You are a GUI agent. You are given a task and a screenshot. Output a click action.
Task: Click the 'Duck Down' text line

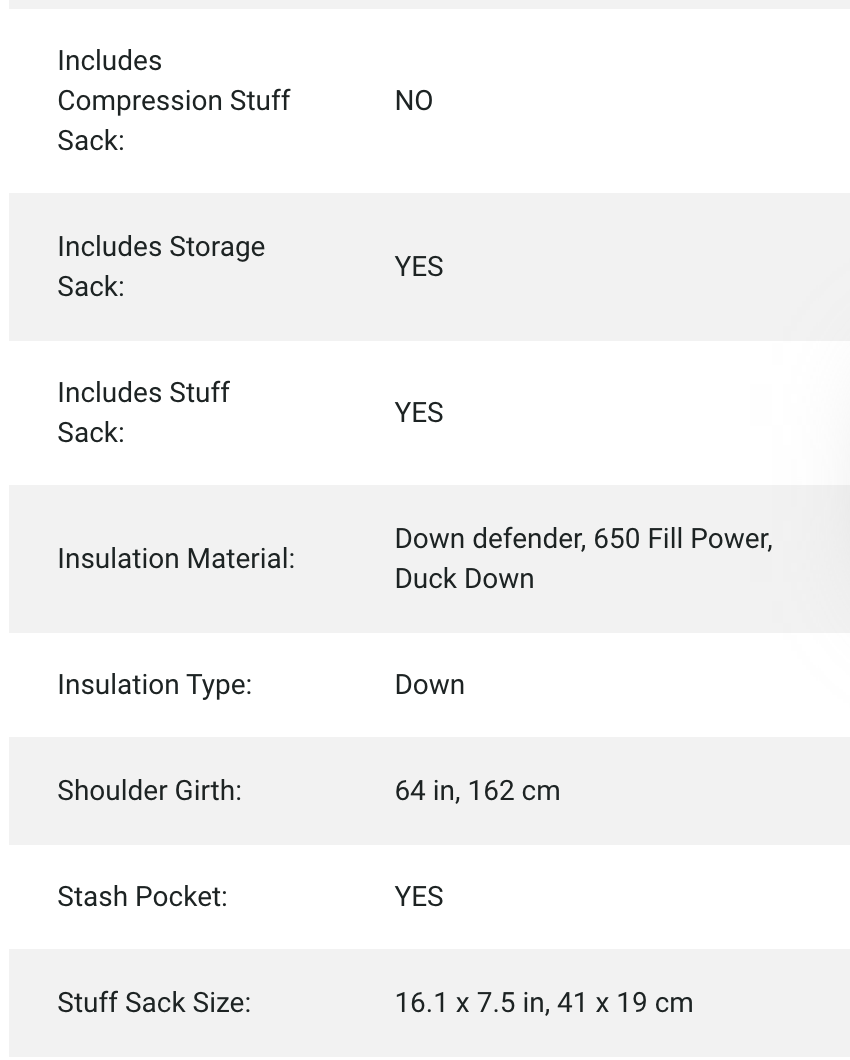(464, 578)
